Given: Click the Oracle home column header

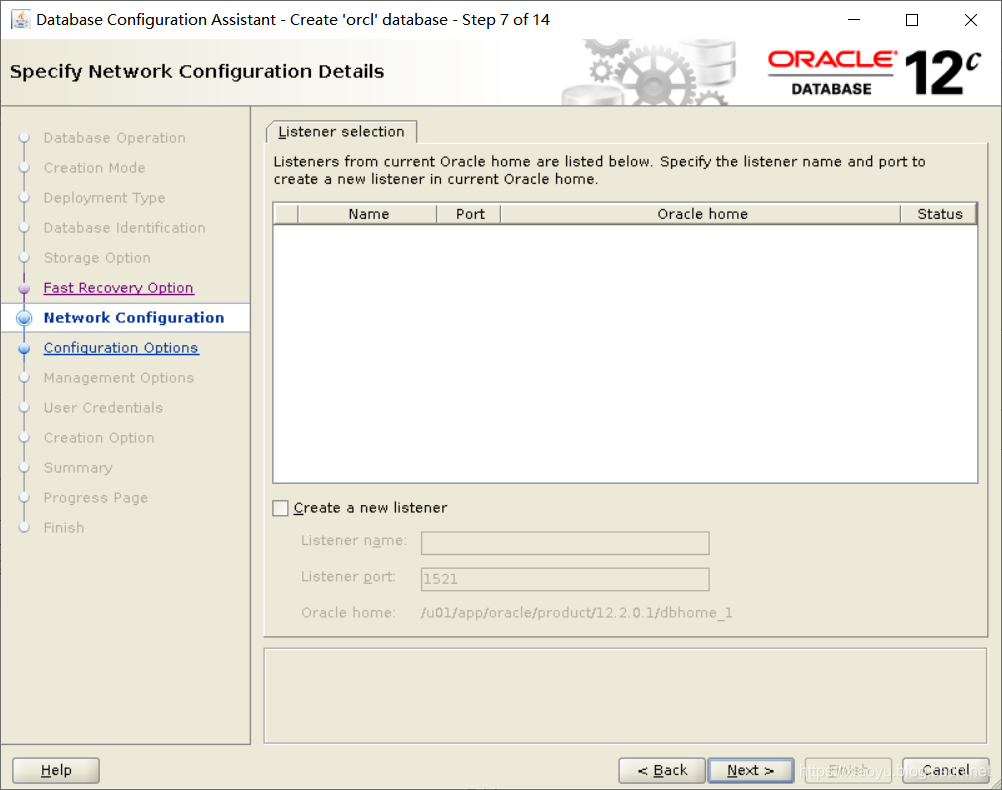Looking at the screenshot, I should 701,214.
